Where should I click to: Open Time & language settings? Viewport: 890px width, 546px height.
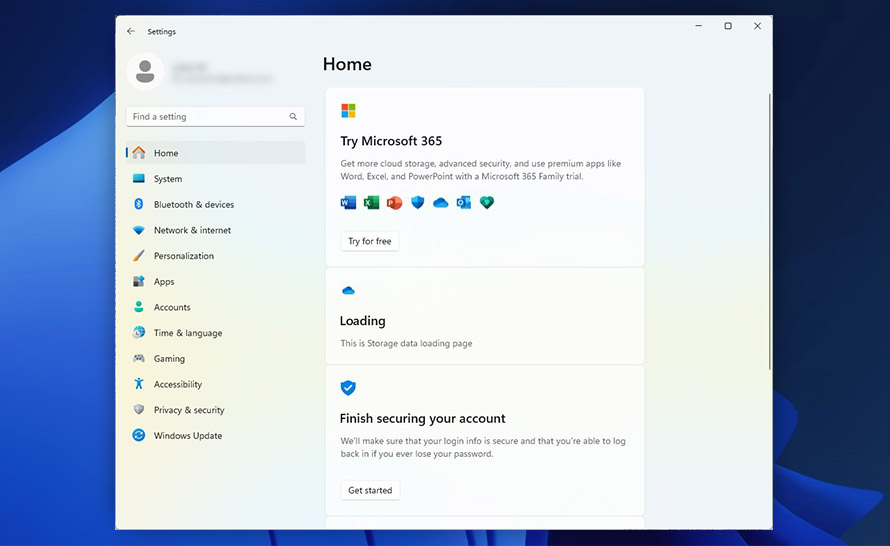(x=216, y=333)
